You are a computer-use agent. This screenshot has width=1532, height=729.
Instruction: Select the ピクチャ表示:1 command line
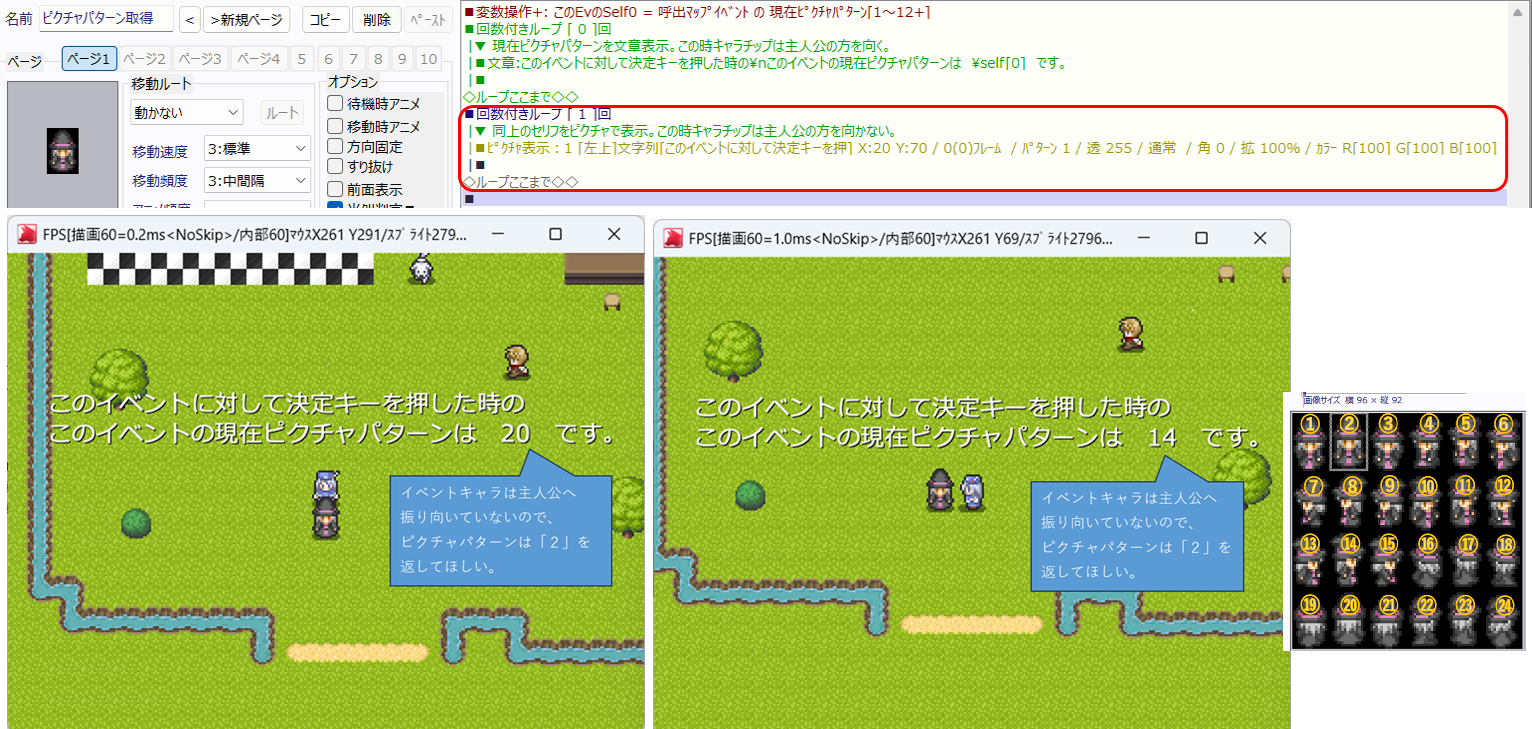coord(985,148)
